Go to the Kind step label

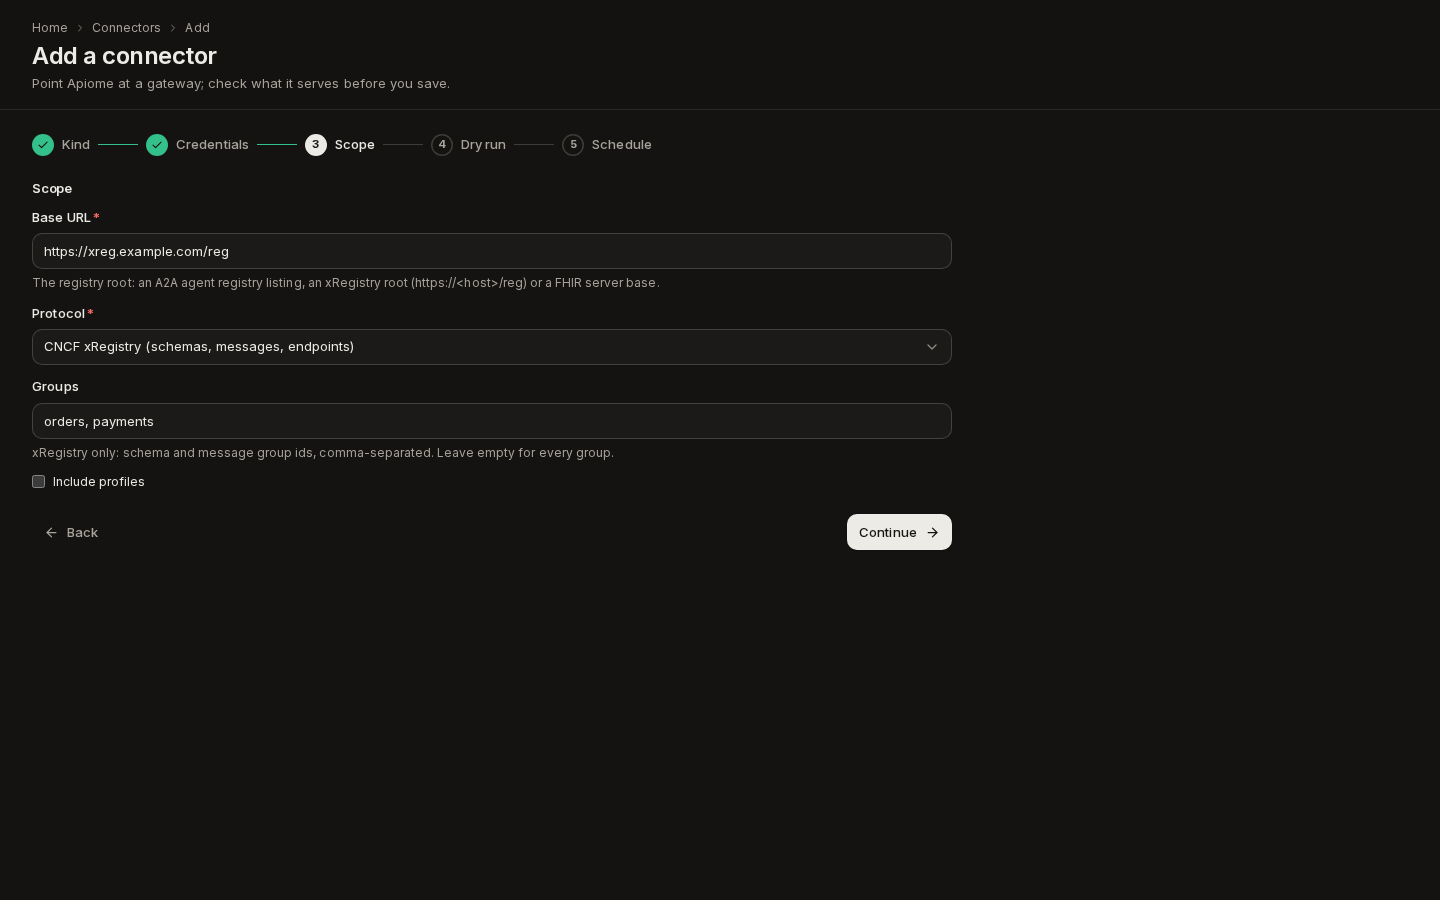[x=76, y=145]
